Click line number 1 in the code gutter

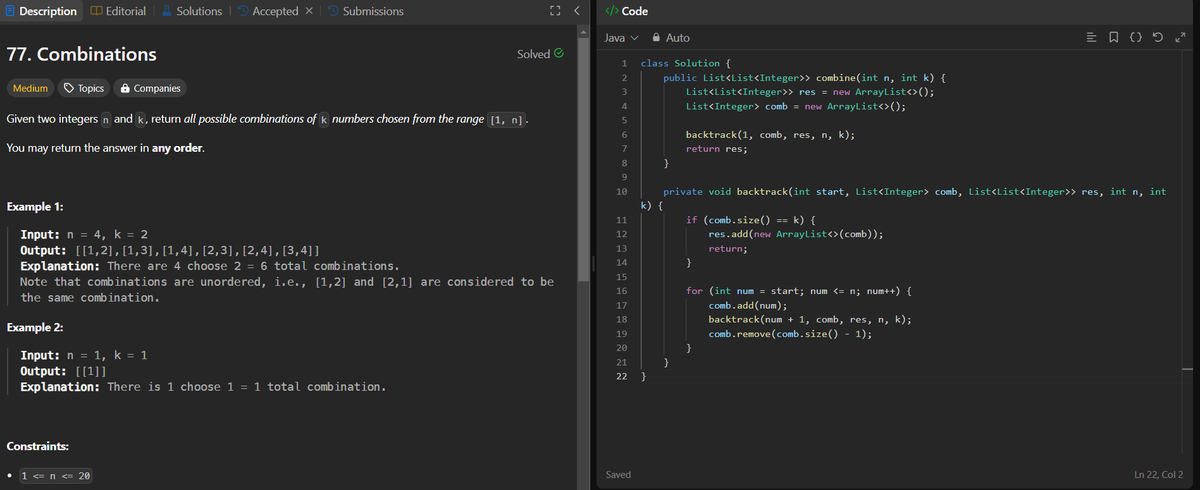pyautogui.click(x=622, y=63)
